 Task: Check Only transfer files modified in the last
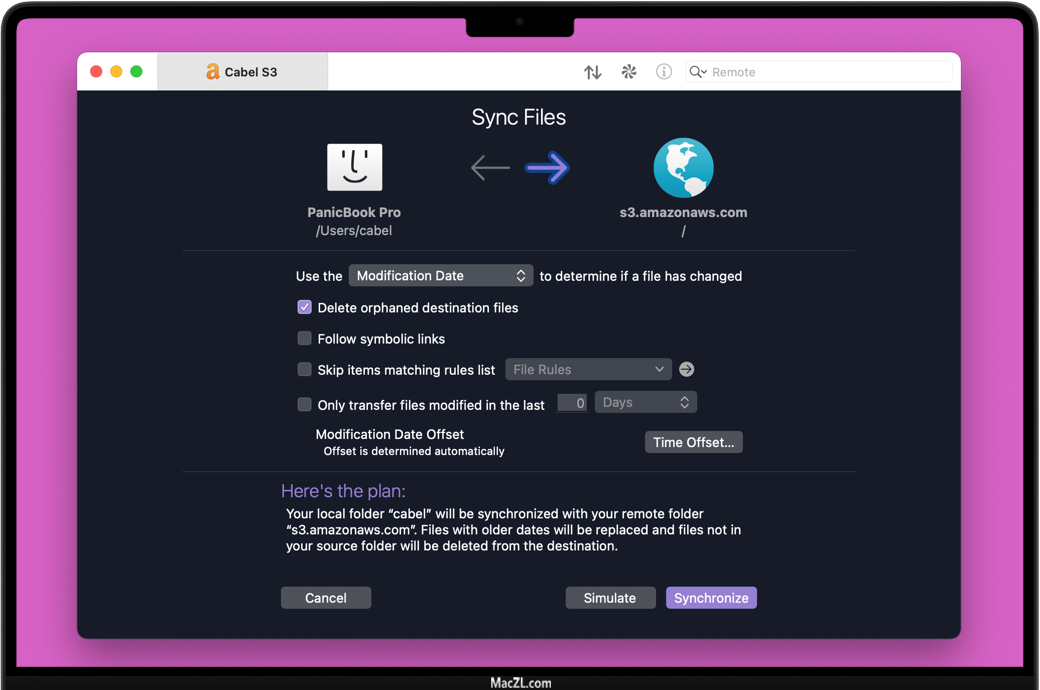(x=305, y=405)
